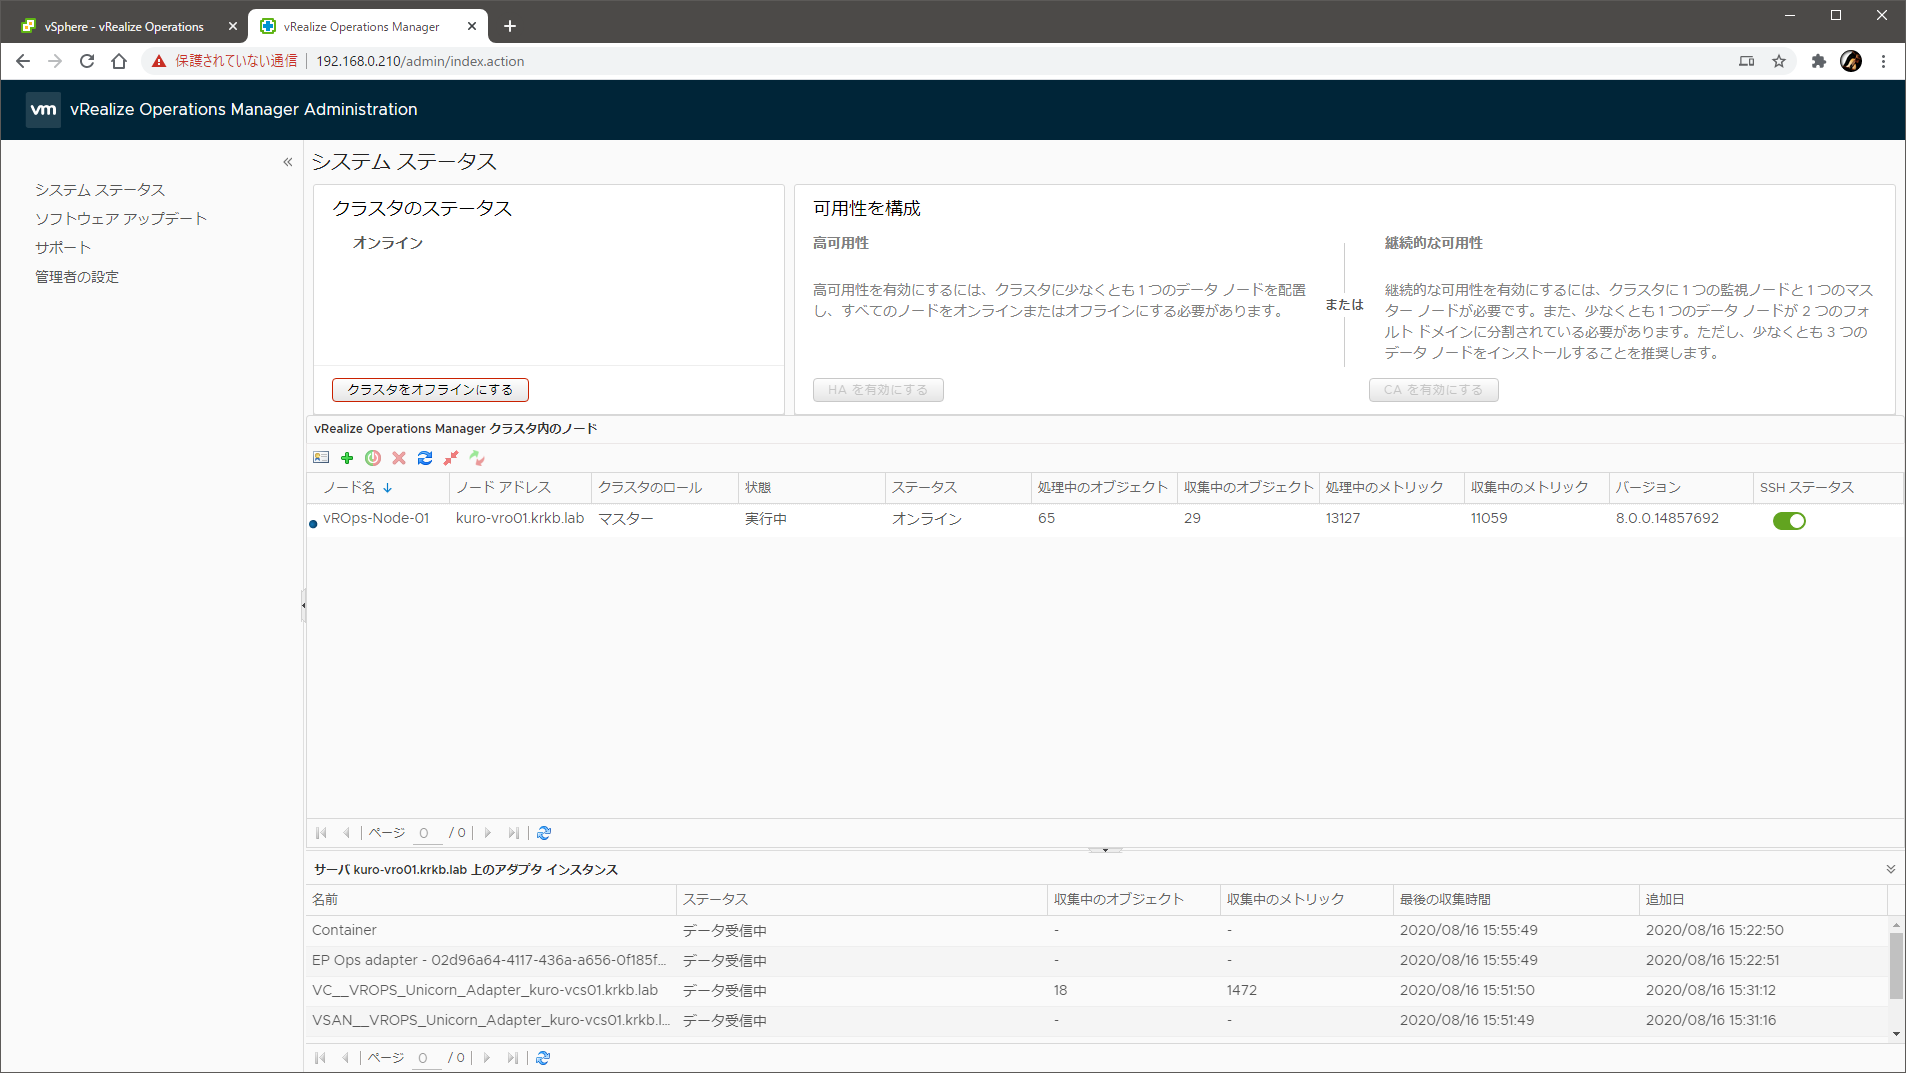Click the green-red rebalance arrows icon
Image resolution: width=1906 pixels, height=1073 pixels.
pos(477,458)
